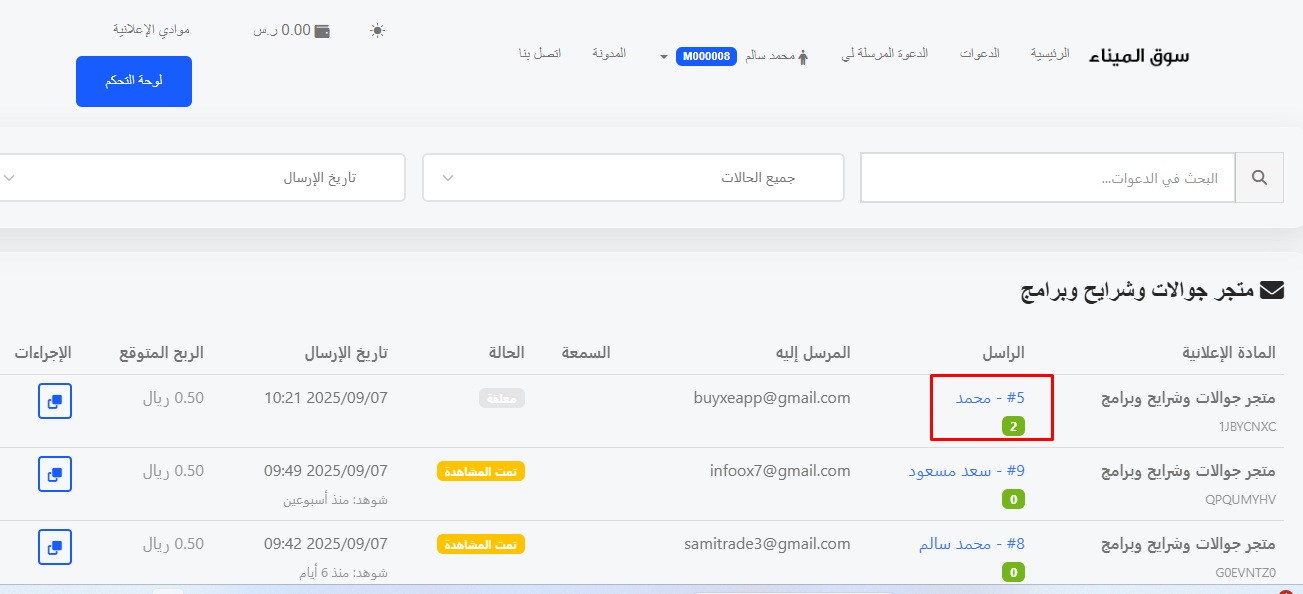Click the envelope icon beside store title
Viewport: 1303px width, 594px height.
[x=1271, y=291]
